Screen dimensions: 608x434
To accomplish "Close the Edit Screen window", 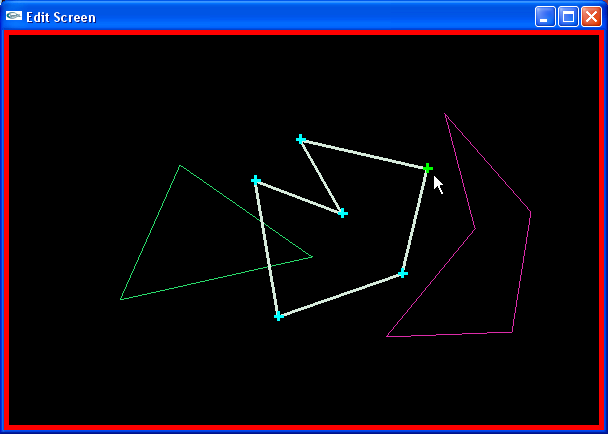I will pyautogui.click(x=591, y=16).
